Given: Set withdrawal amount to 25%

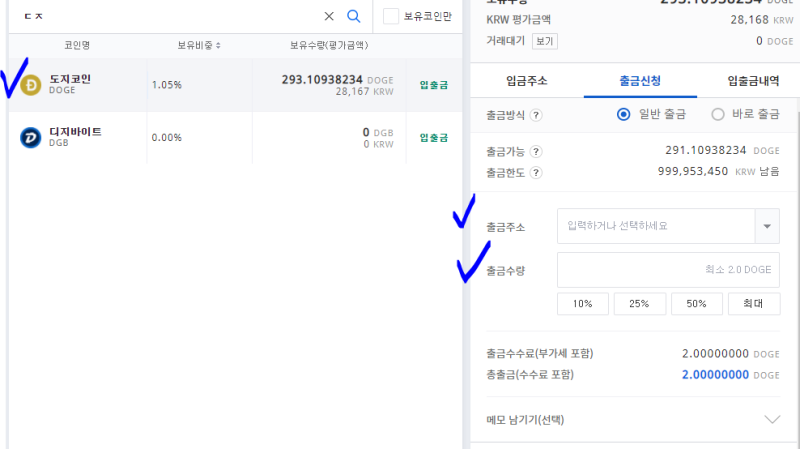Looking at the screenshot, I should pos(639,304).
